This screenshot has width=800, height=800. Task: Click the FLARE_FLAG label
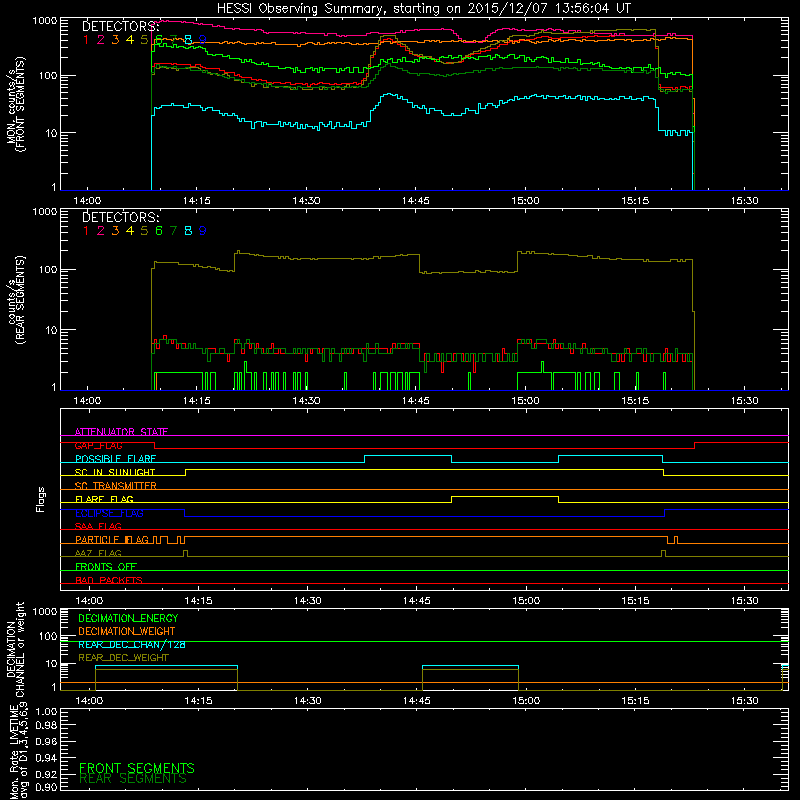pyautogui.click(x=104, y=499)
